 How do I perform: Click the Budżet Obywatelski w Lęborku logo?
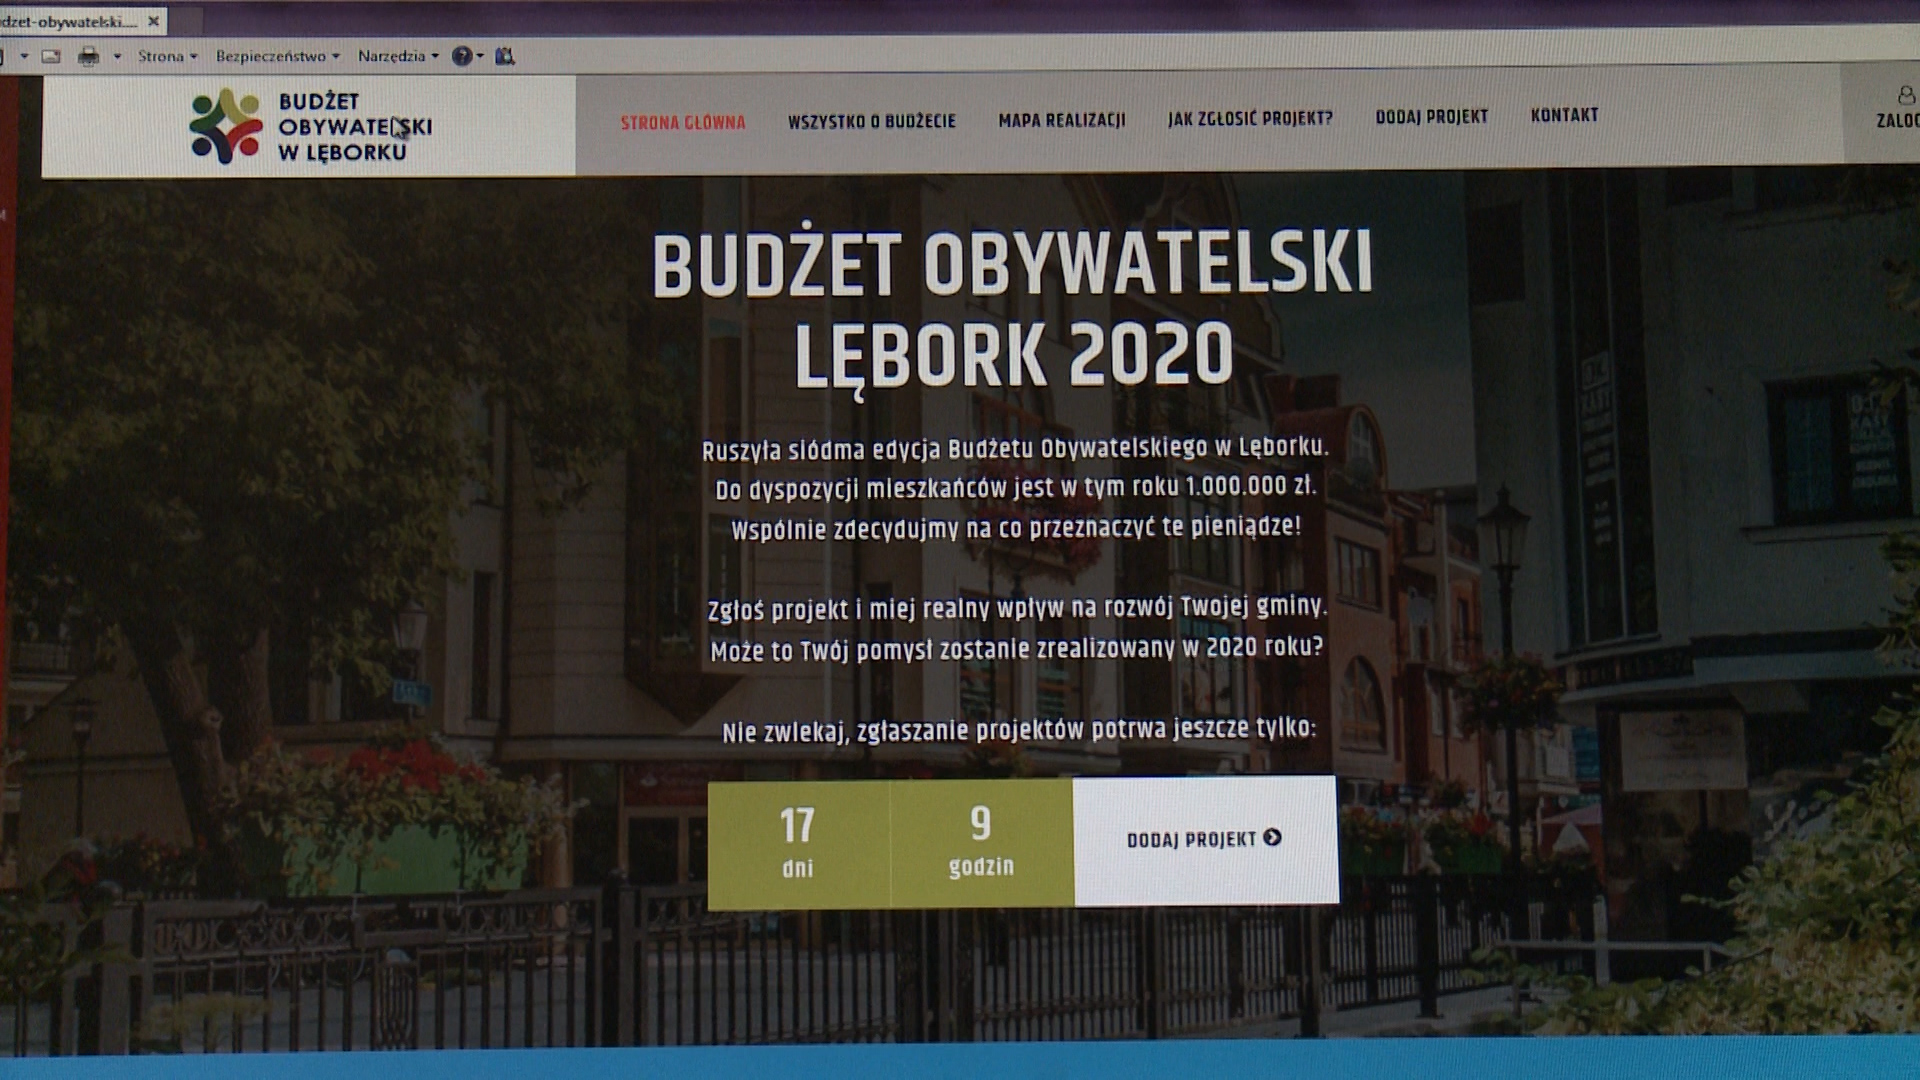pos(311,127)
